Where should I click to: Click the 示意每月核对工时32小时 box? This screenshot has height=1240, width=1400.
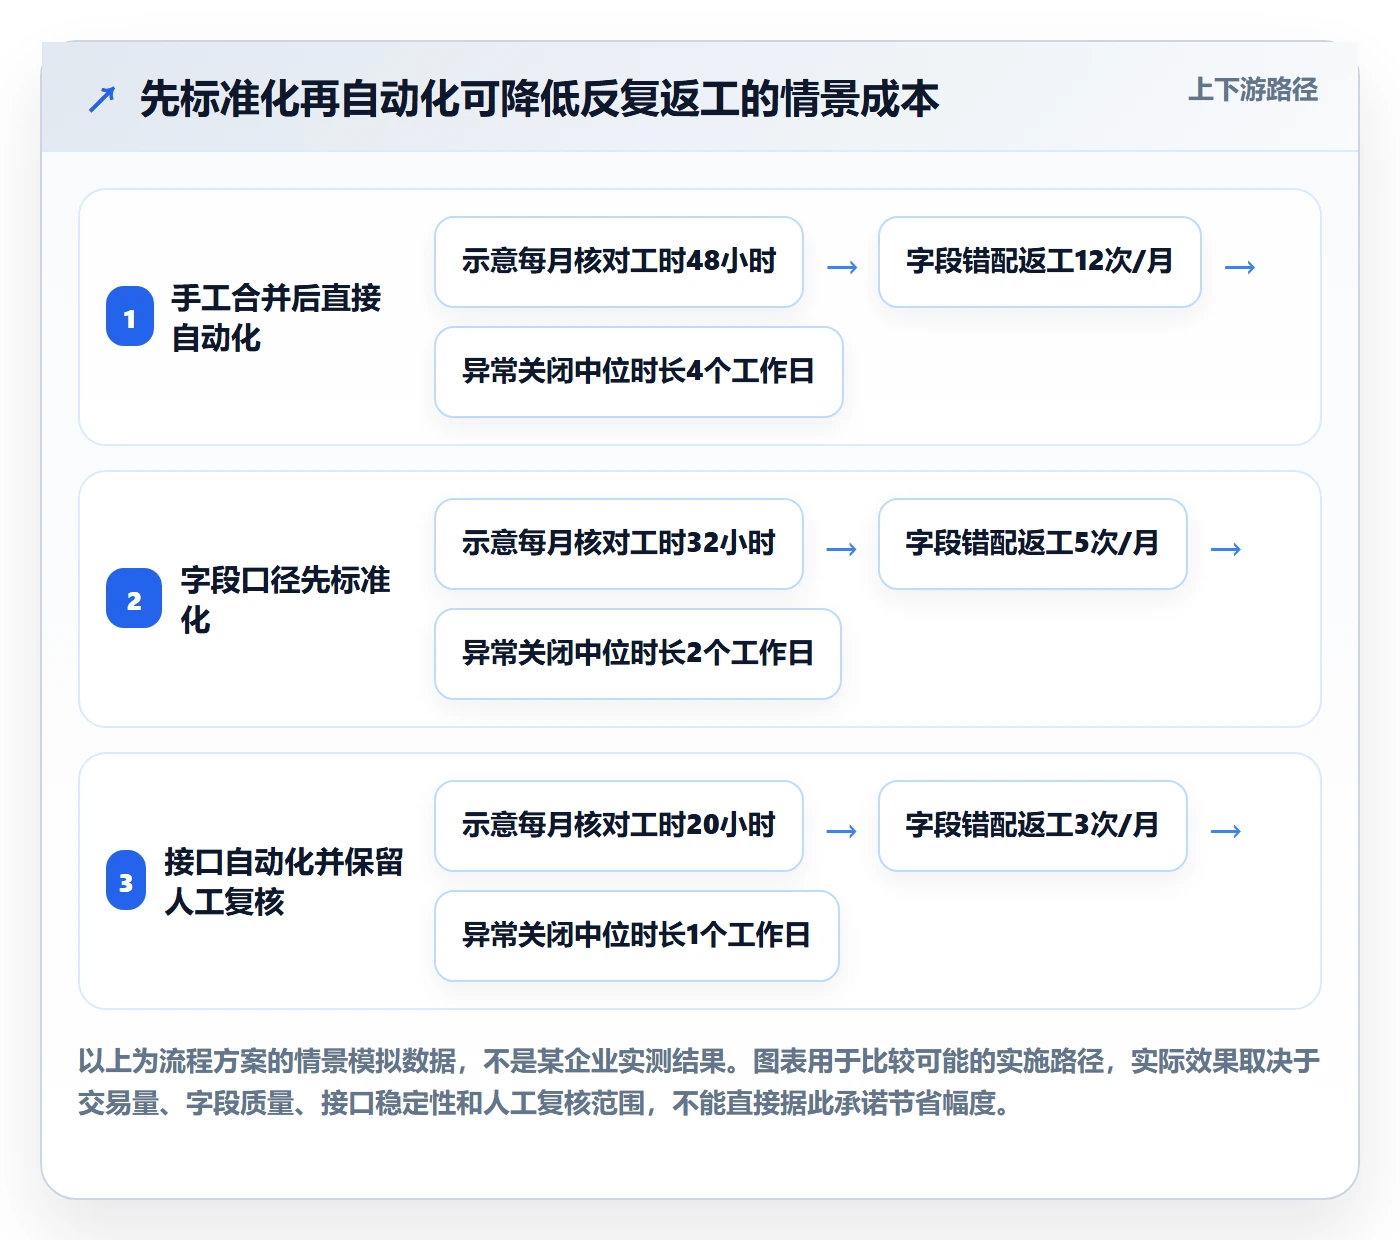pos(619,544)
